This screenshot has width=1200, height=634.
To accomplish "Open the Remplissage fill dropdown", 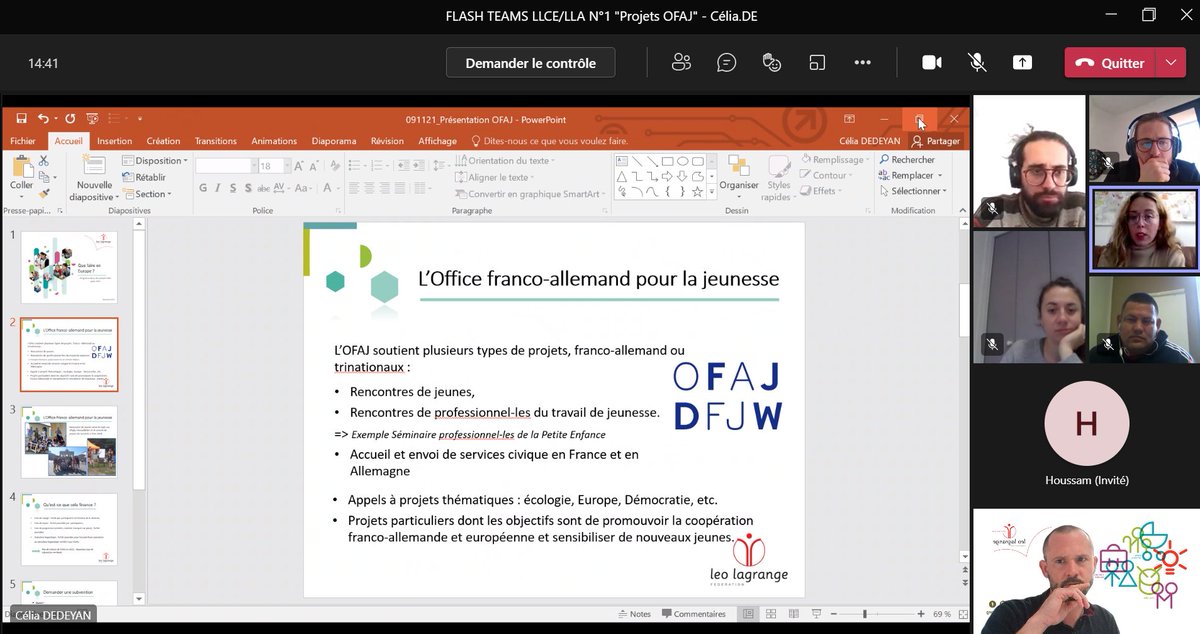I will pos(834,160).
